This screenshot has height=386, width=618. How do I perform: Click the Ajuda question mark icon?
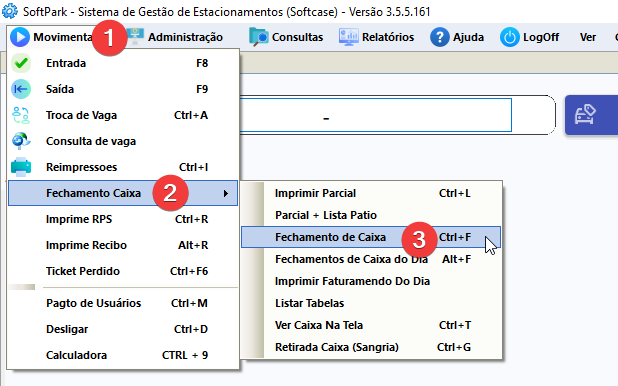pos(440,37)
